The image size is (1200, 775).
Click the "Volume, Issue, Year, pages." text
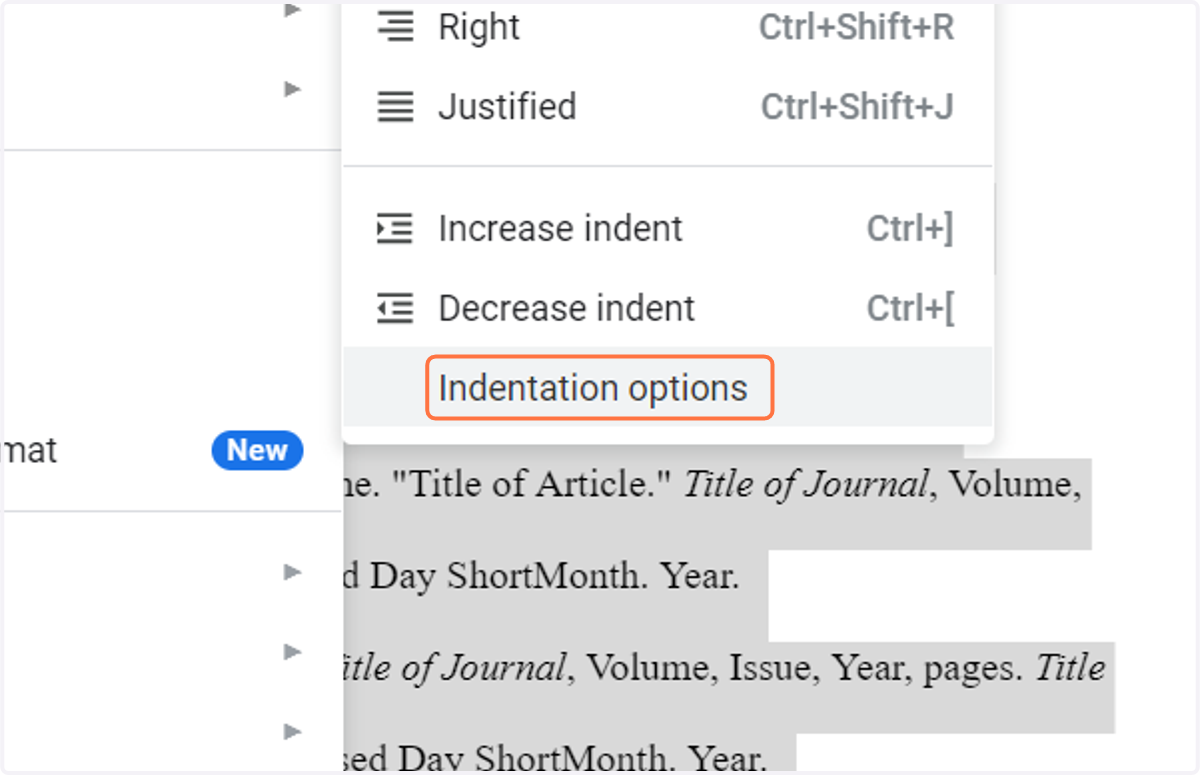pyautogui.click(x=804, y=667)
